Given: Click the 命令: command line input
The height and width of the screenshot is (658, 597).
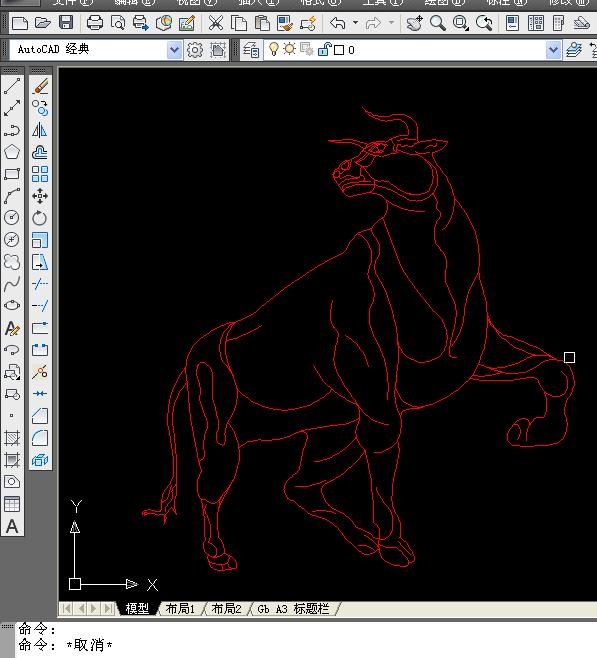Looking at the screenshot, I should point(306,645).
